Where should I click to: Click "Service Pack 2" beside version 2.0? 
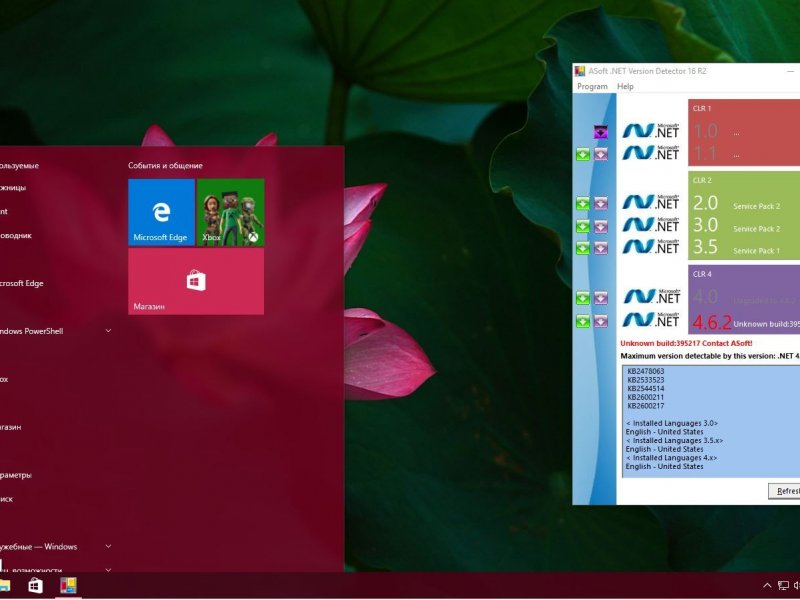tap(757, 207)
